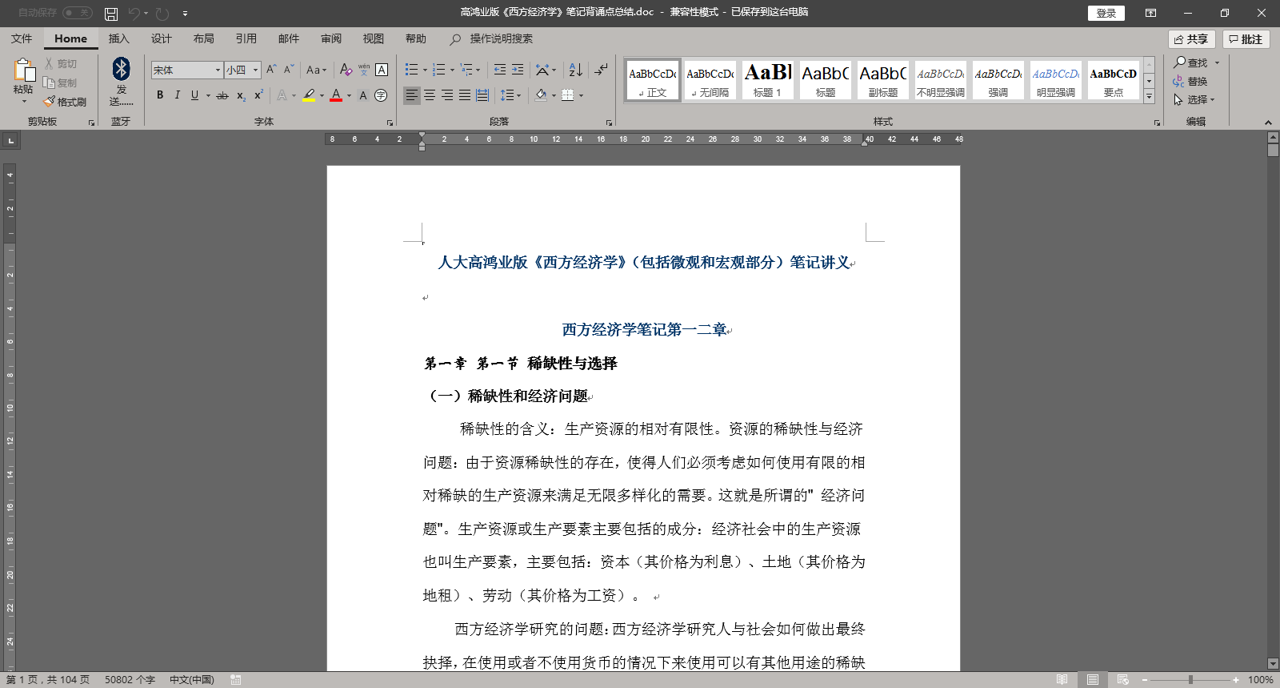Switch to Read Mode view in status bar
The image size is (1280, 688).
[1062, 680]
